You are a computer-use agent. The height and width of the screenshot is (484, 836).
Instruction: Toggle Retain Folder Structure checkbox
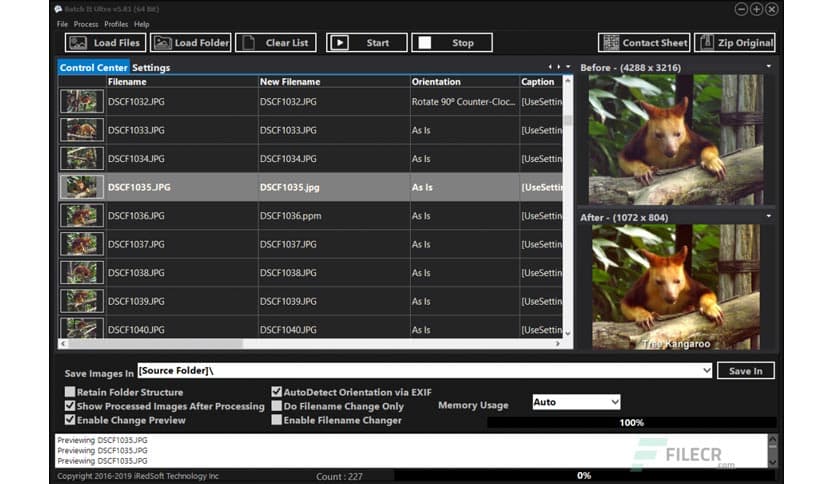[70, 392]
